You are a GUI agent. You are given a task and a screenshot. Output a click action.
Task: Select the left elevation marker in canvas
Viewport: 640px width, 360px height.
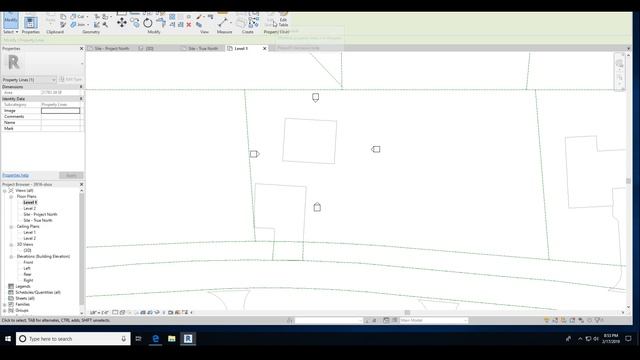coord(254,154)
